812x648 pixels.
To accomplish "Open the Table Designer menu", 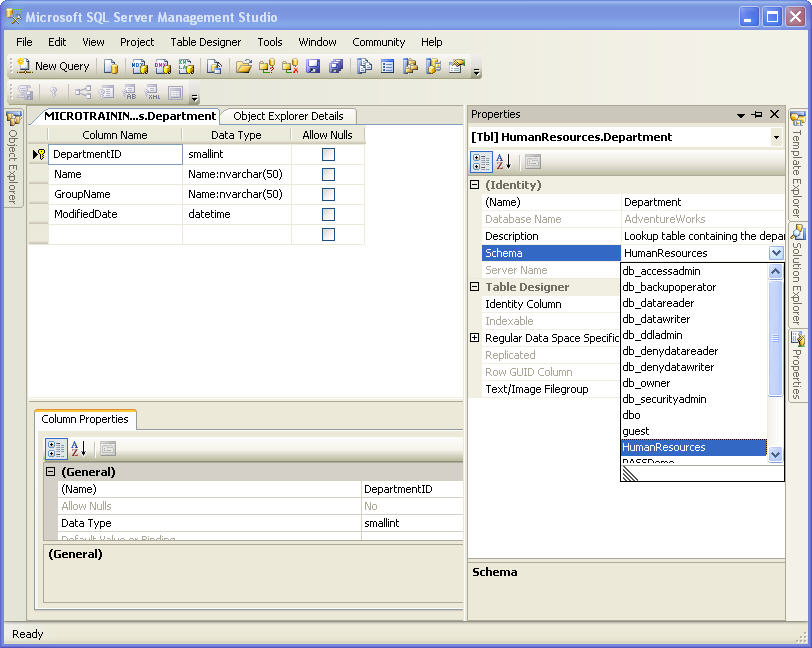I will click(x=205, y=42).
